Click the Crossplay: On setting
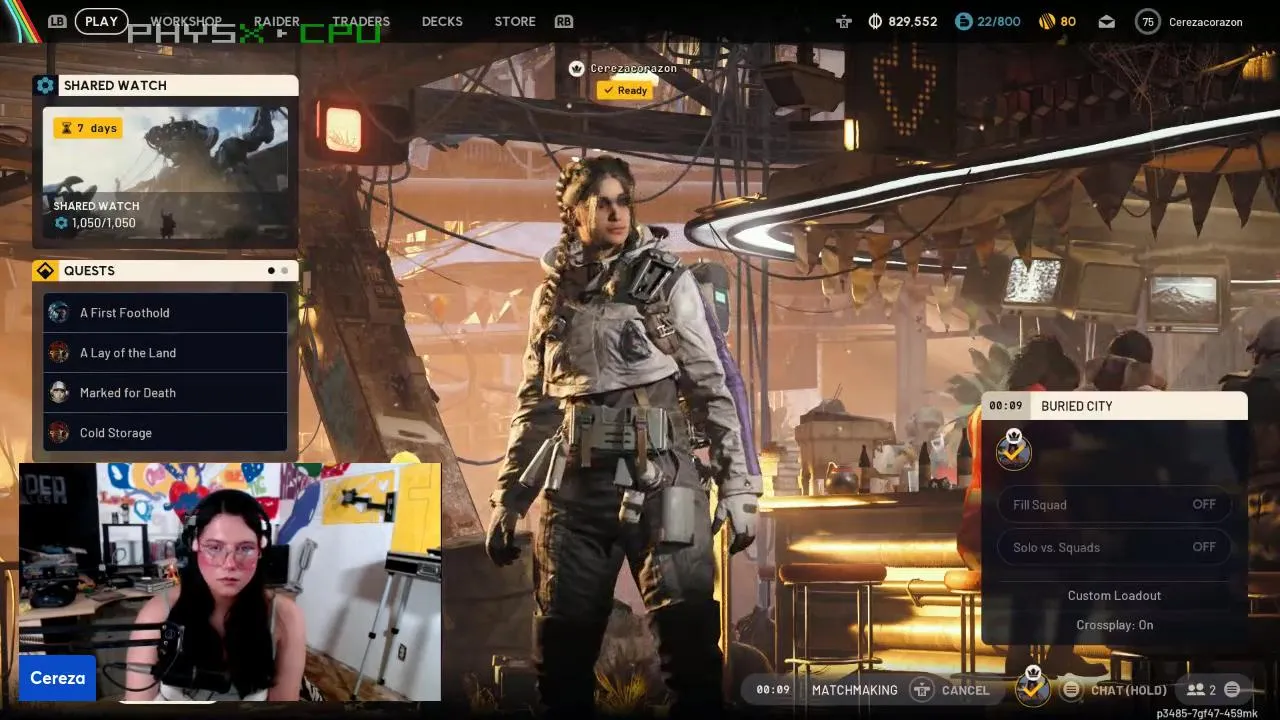Image resolution: width=1280 pixels, height=720 pixels. tap(1114, 625)
